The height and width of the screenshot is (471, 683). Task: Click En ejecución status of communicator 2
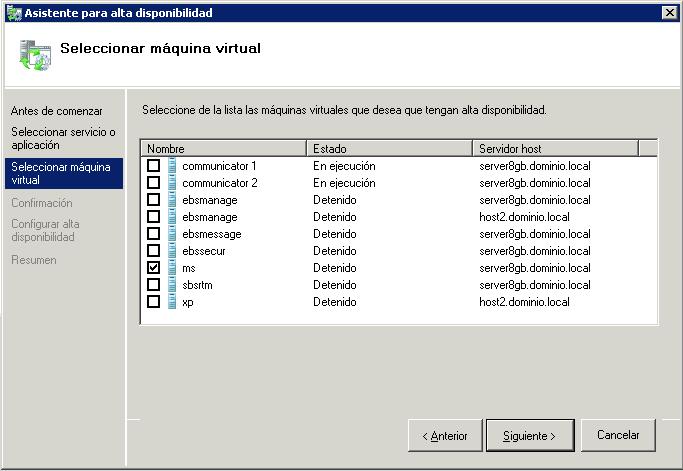[x=344, y=183]
